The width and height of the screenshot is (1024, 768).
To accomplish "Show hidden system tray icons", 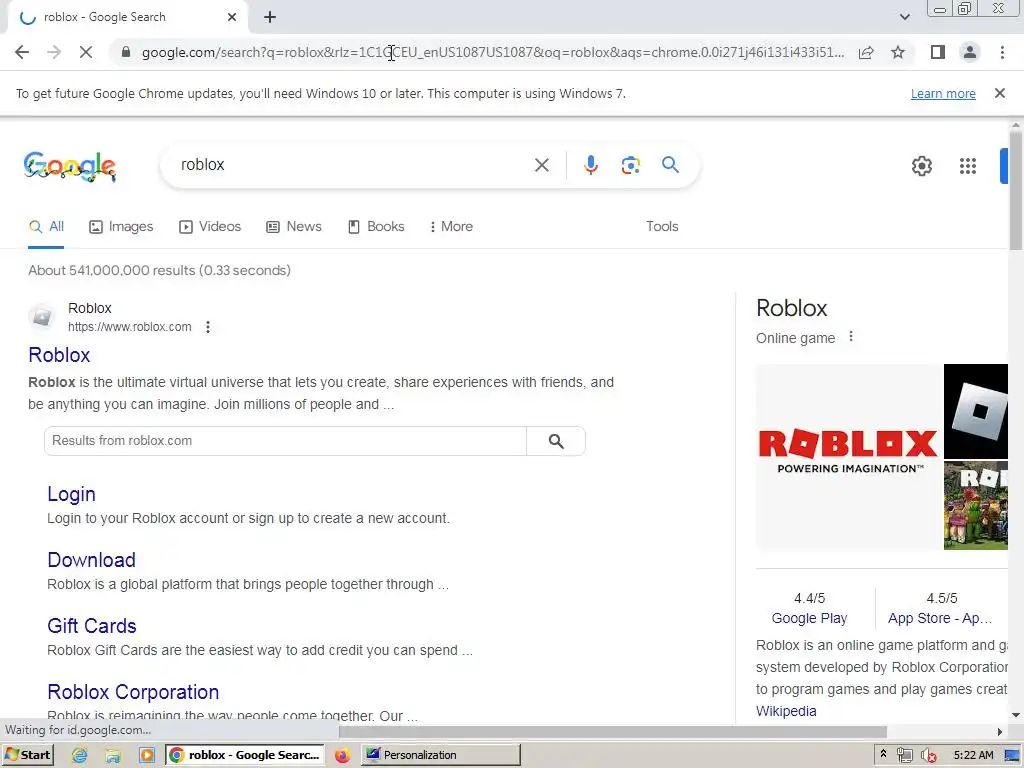I will click(x=883, y=754).
